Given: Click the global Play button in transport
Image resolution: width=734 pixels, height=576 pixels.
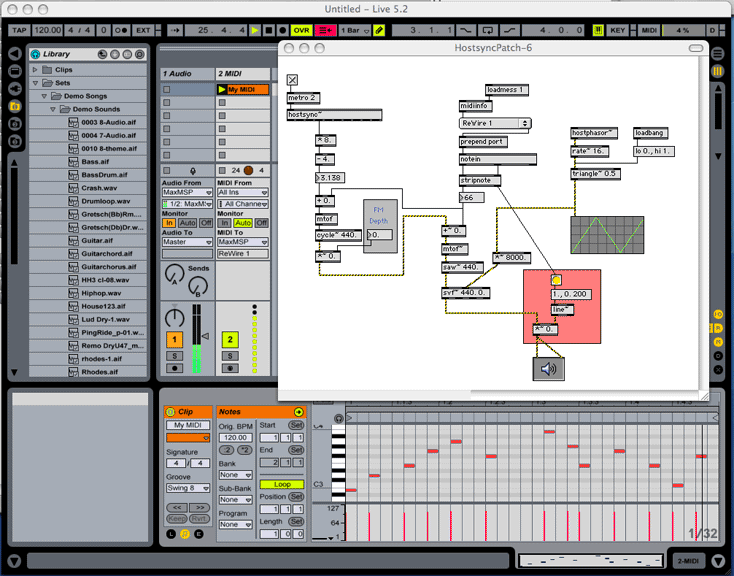Looking at the screenshot, I should pyautogui.click(x=255, y=30).
